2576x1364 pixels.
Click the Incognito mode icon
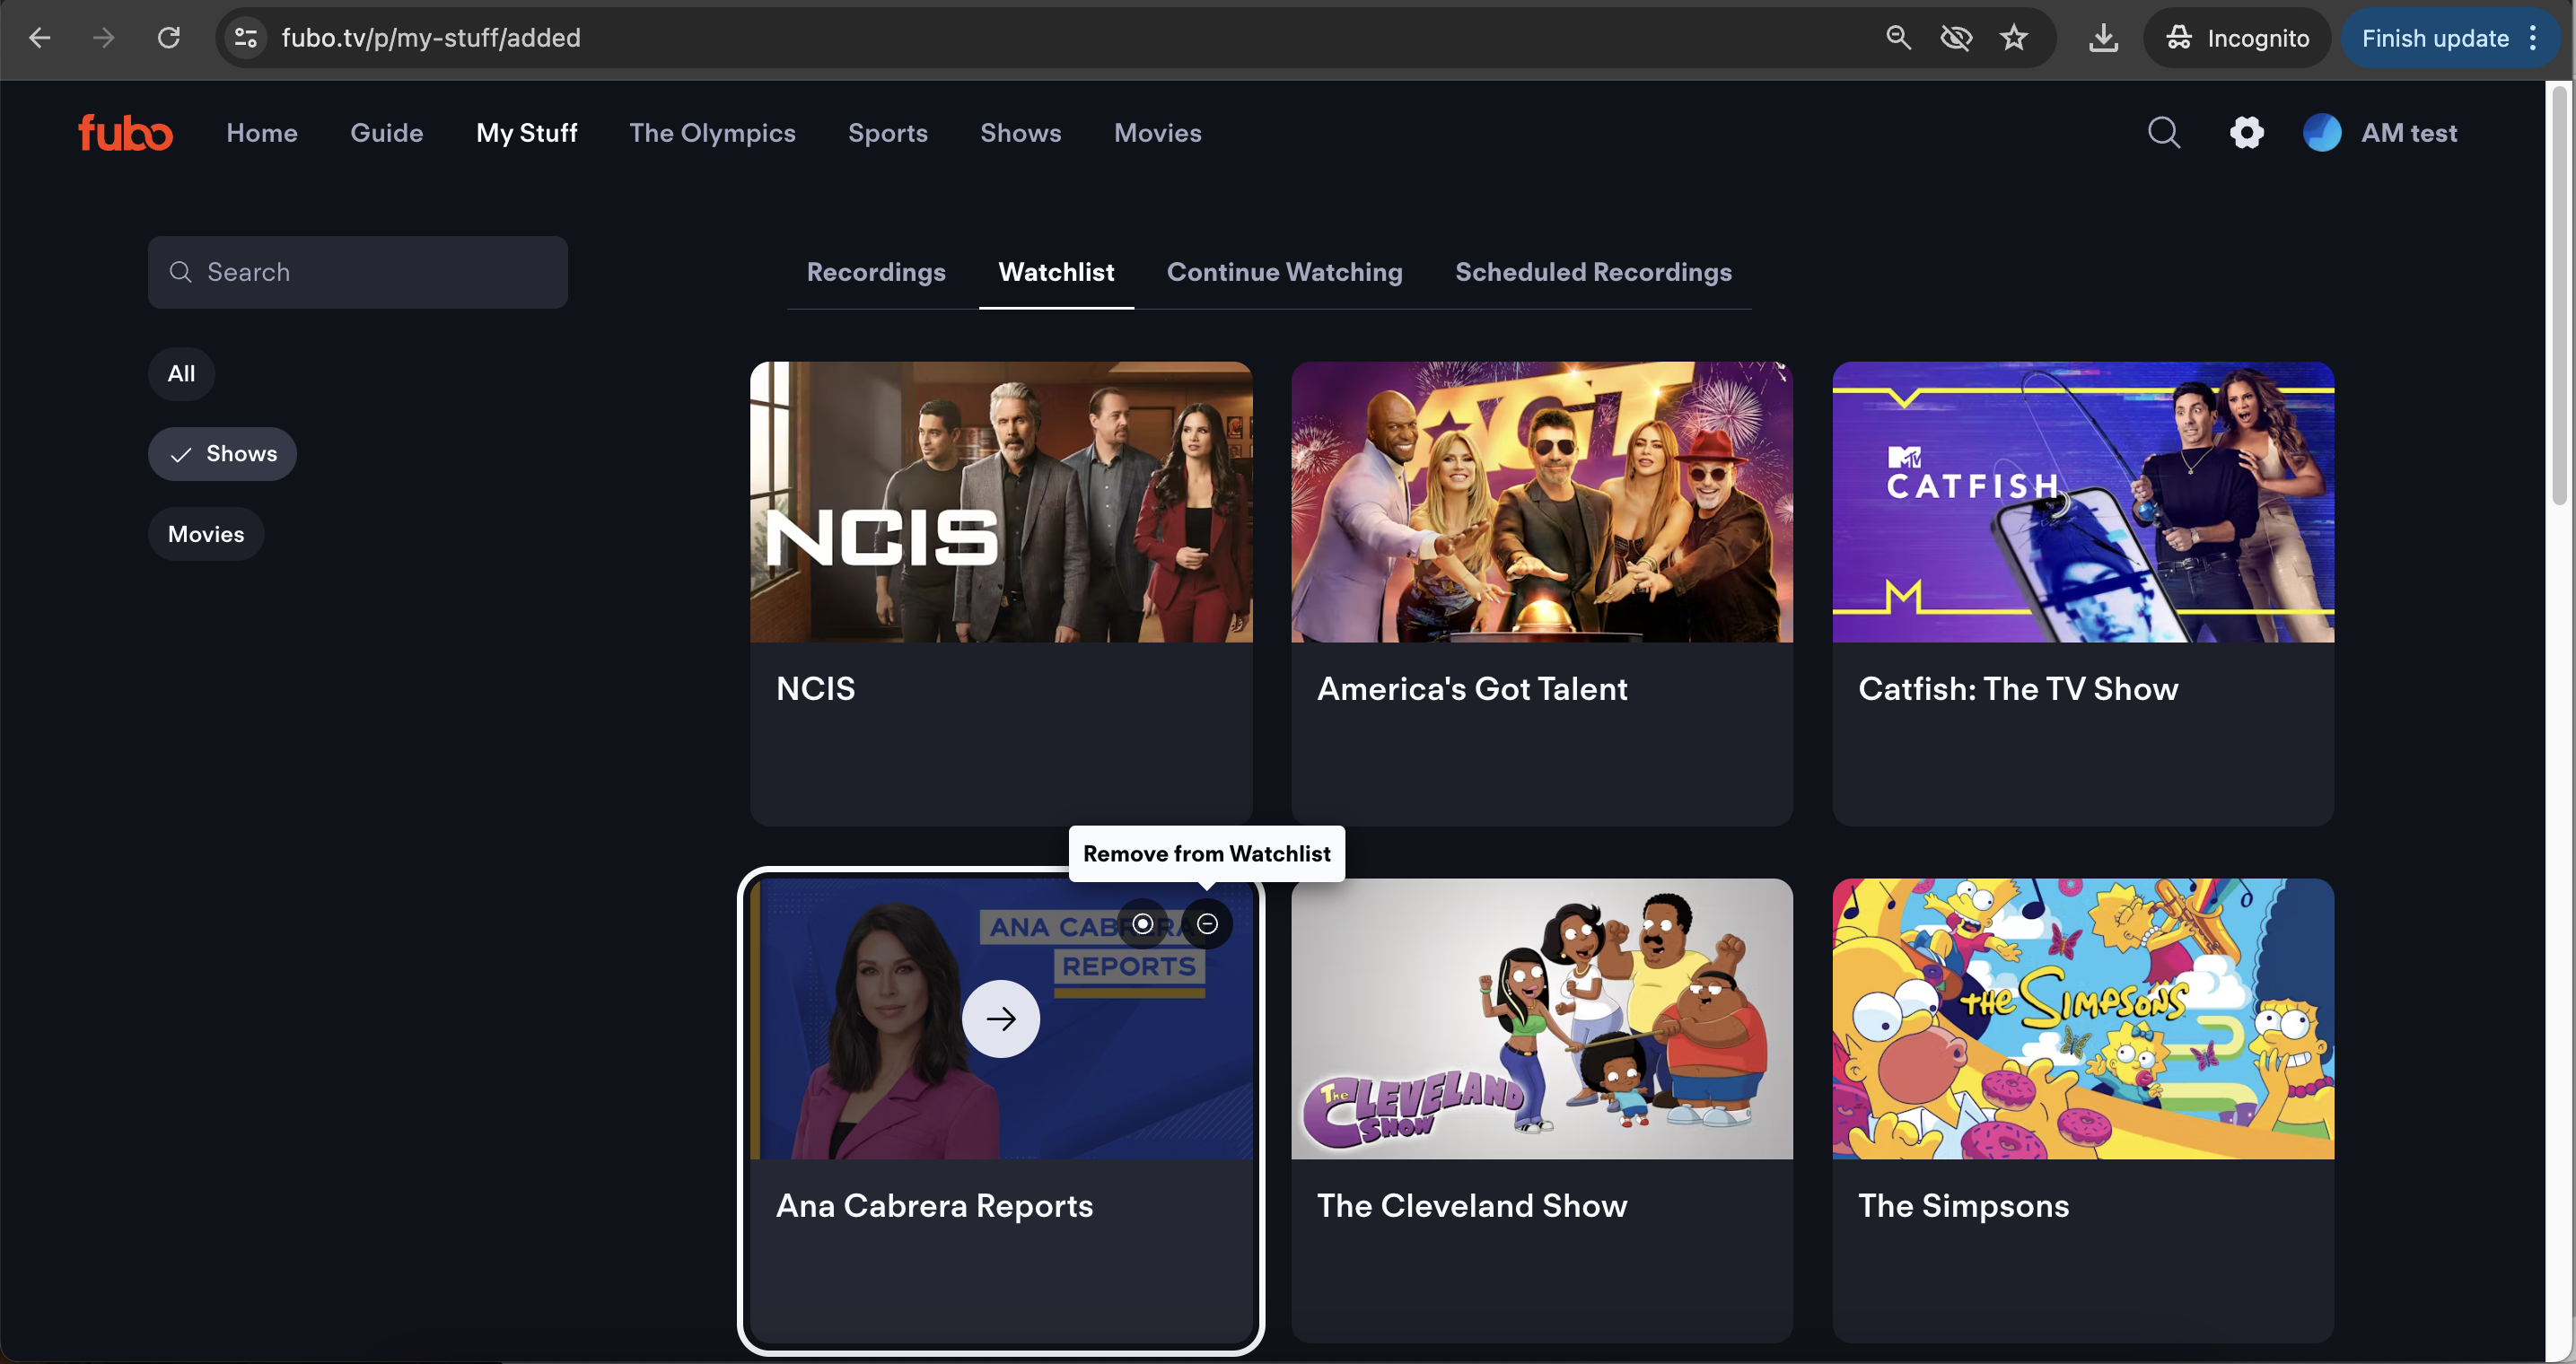pos(2179,38)
